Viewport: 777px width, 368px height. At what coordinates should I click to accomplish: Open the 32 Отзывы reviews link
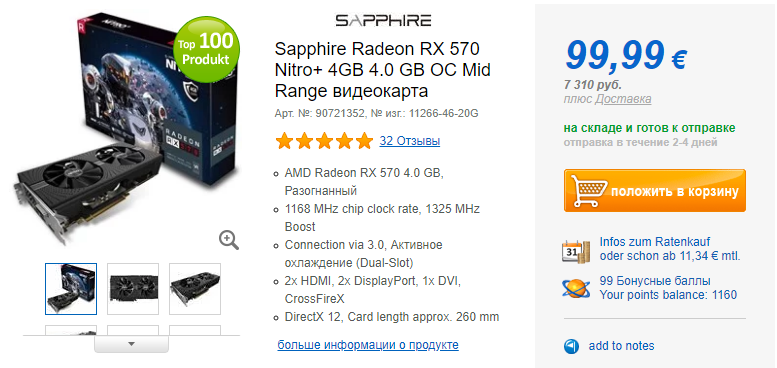point(410,141)
